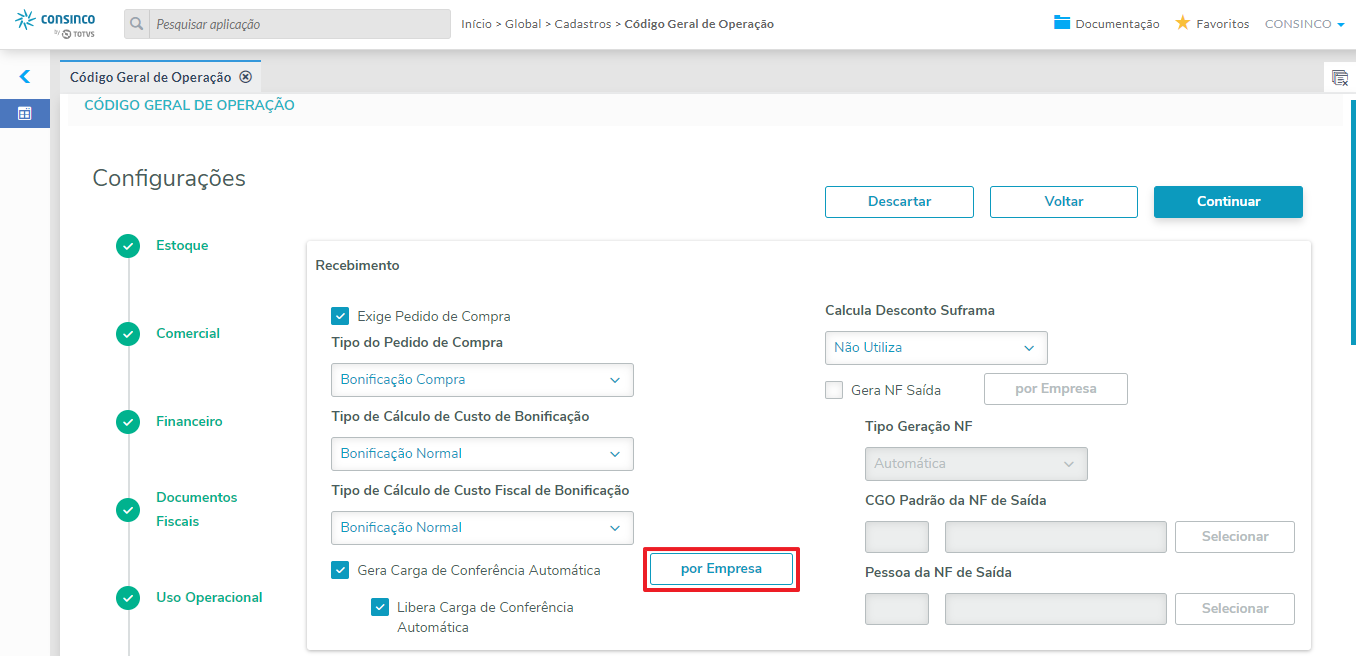Click the calendar grid icon in sidebar

tap(25, 114)
